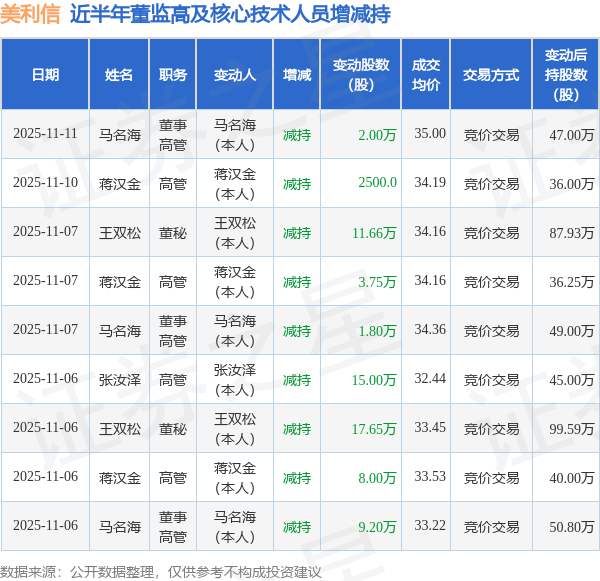Viewport: 600px width, 581px height.
Task: Click the average price 34.19
Action: click(x=430, y=183)
